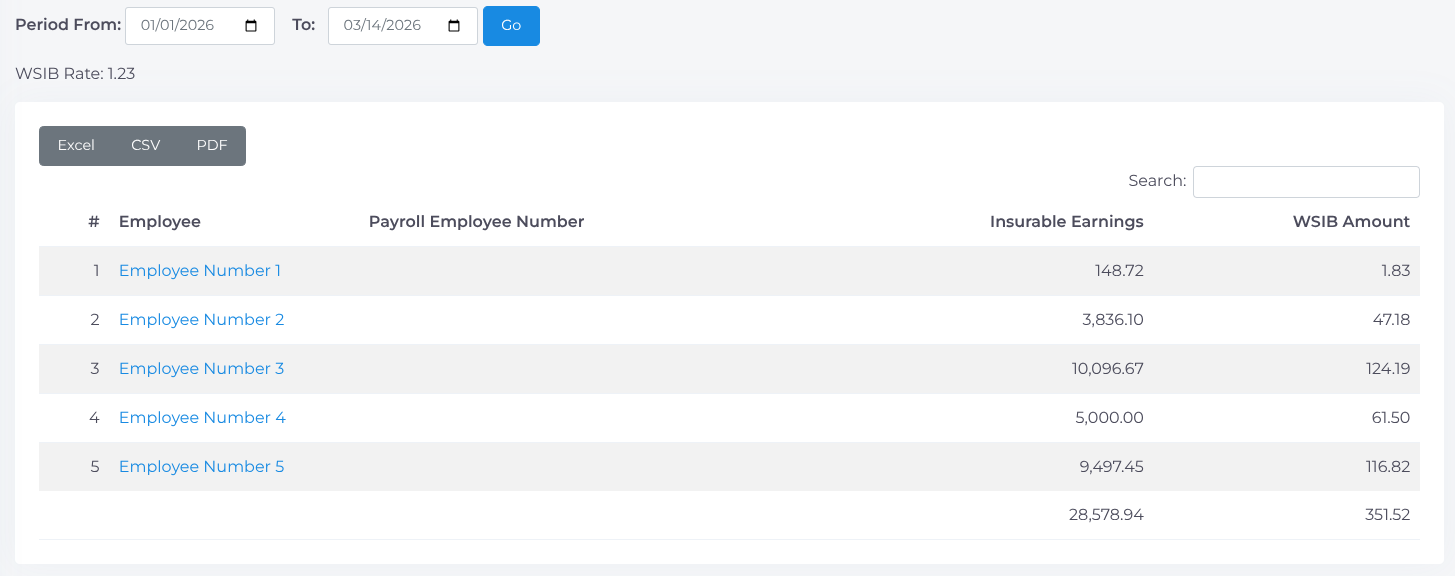This screenshot has height=576, width=1455.
Task: Sort table by Employee column
Action: 160,222
